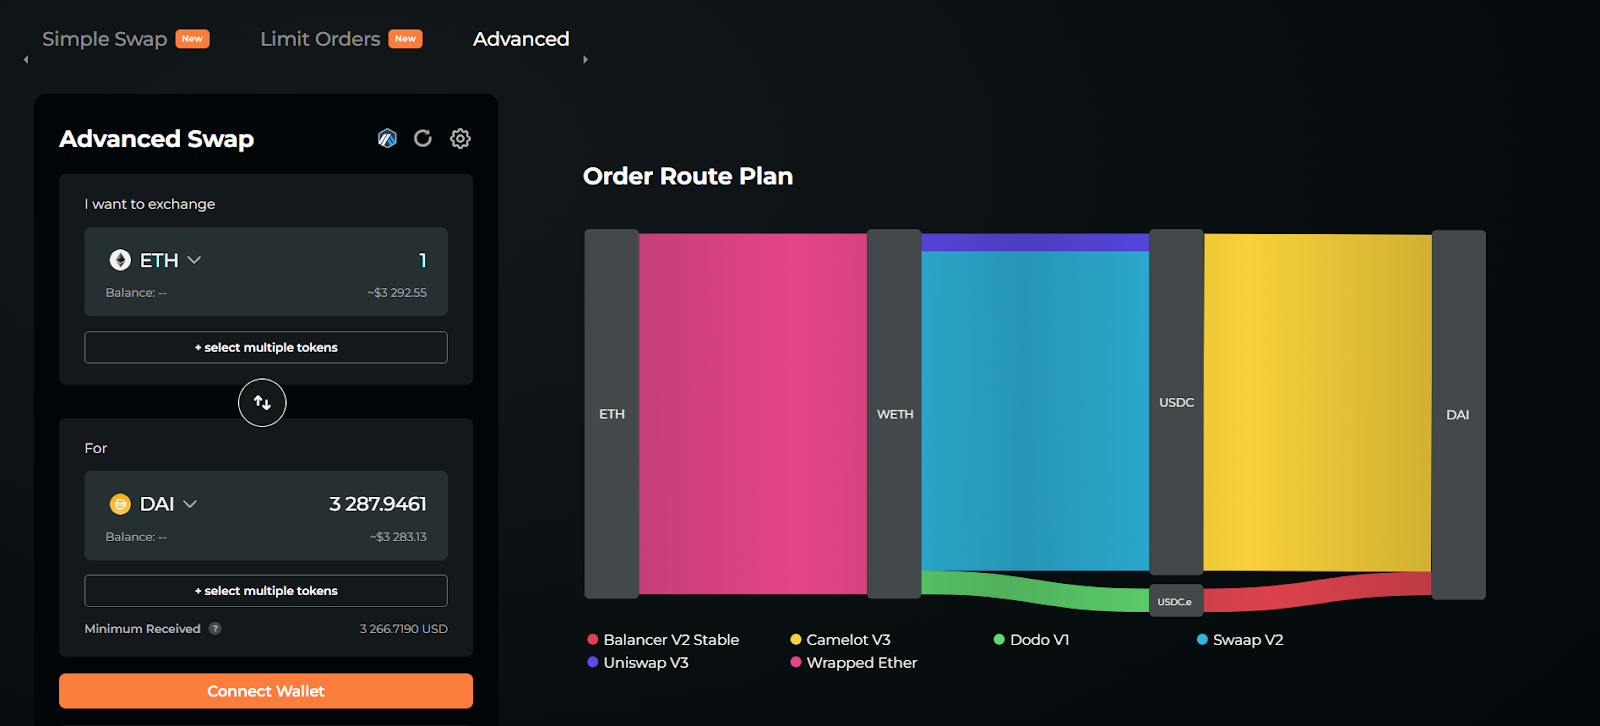Refresh the swap quote

click(423, 139)
